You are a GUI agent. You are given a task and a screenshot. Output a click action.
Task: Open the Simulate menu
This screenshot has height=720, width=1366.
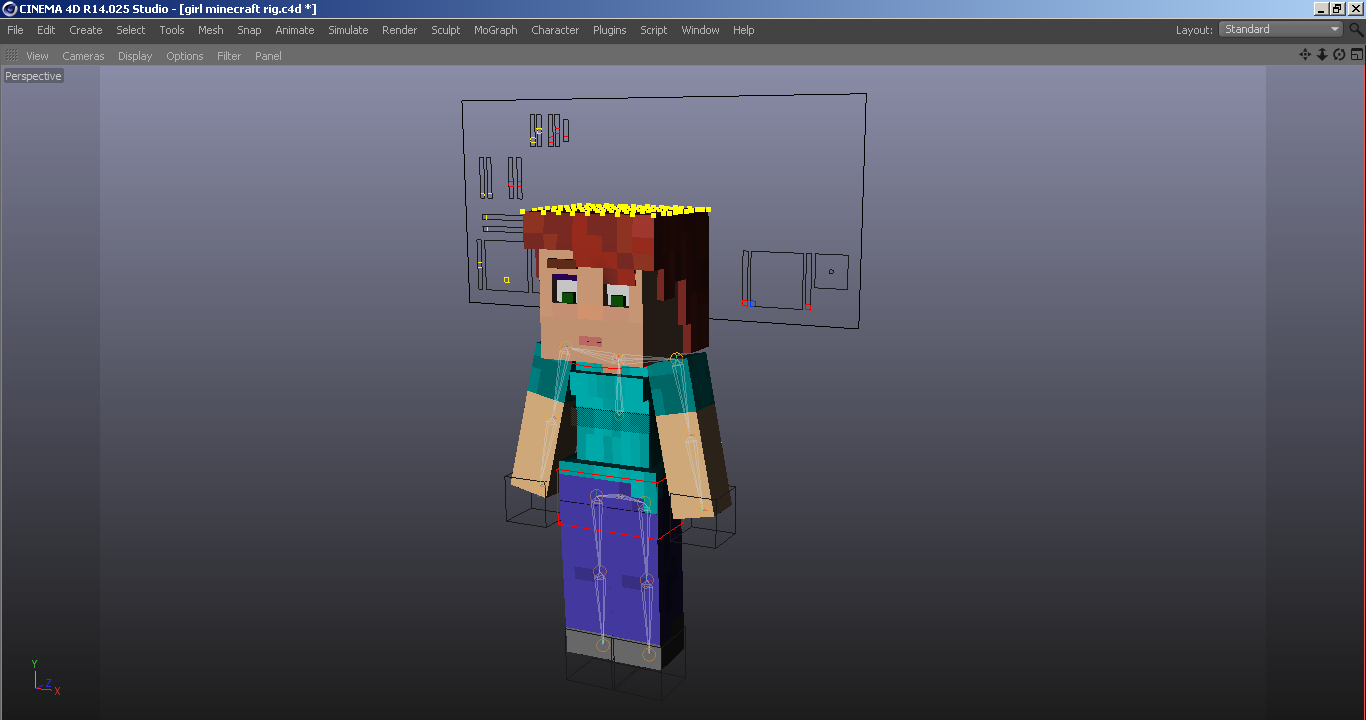point(348,30)
